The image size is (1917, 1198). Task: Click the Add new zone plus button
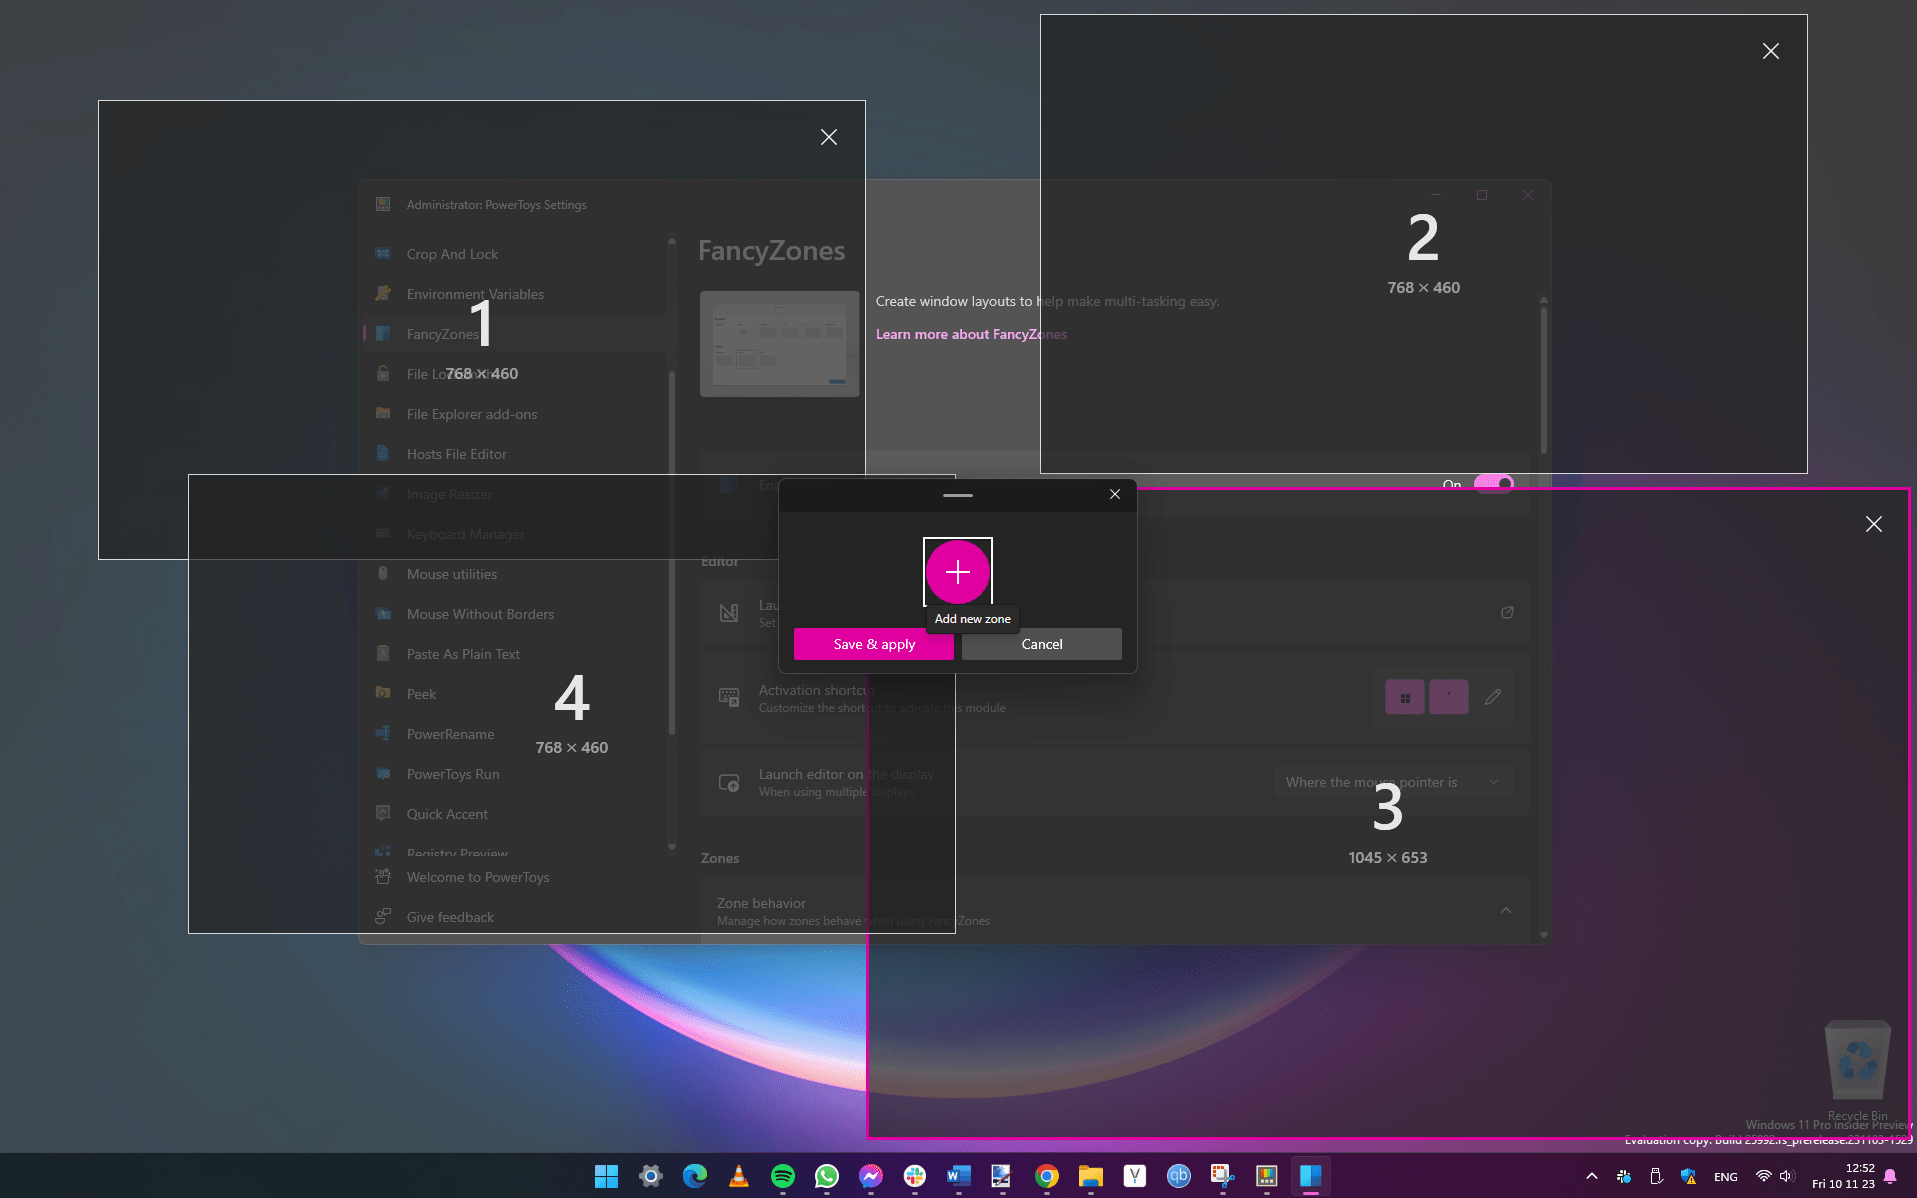tap(957, 572)
